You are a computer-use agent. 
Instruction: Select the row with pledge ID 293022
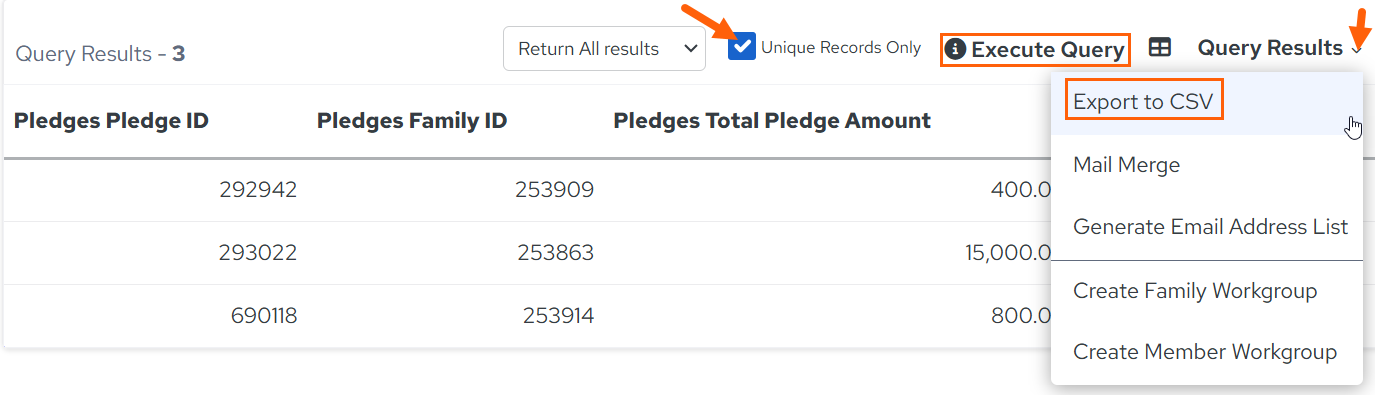pyautogui.click(x=527, y=253)
